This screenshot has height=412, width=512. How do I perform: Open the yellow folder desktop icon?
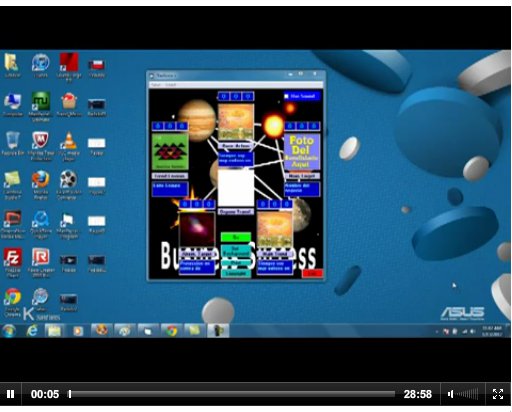[12, 65]
